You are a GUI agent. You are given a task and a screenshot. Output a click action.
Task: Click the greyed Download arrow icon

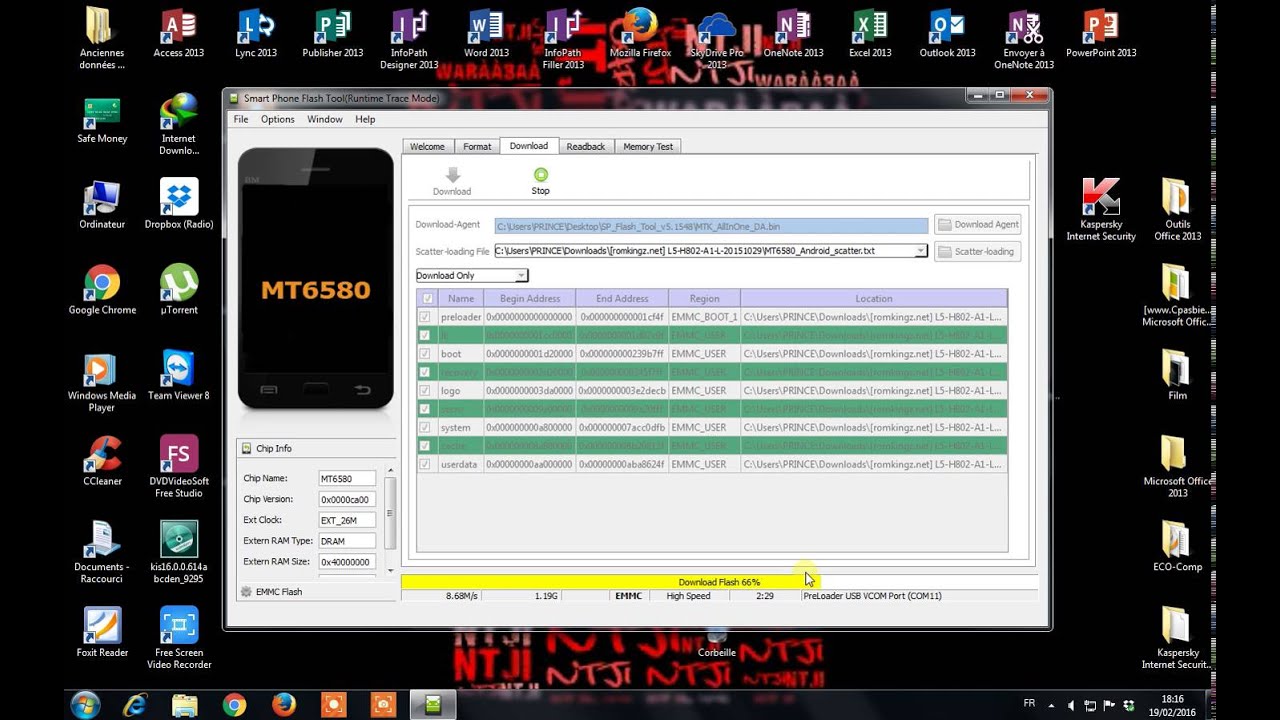[452, 175]
